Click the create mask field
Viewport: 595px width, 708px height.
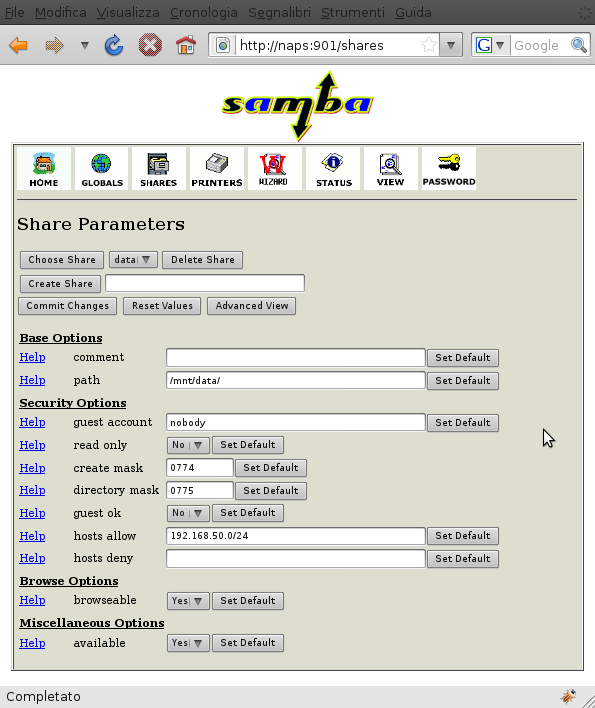(x=200, y=467)
